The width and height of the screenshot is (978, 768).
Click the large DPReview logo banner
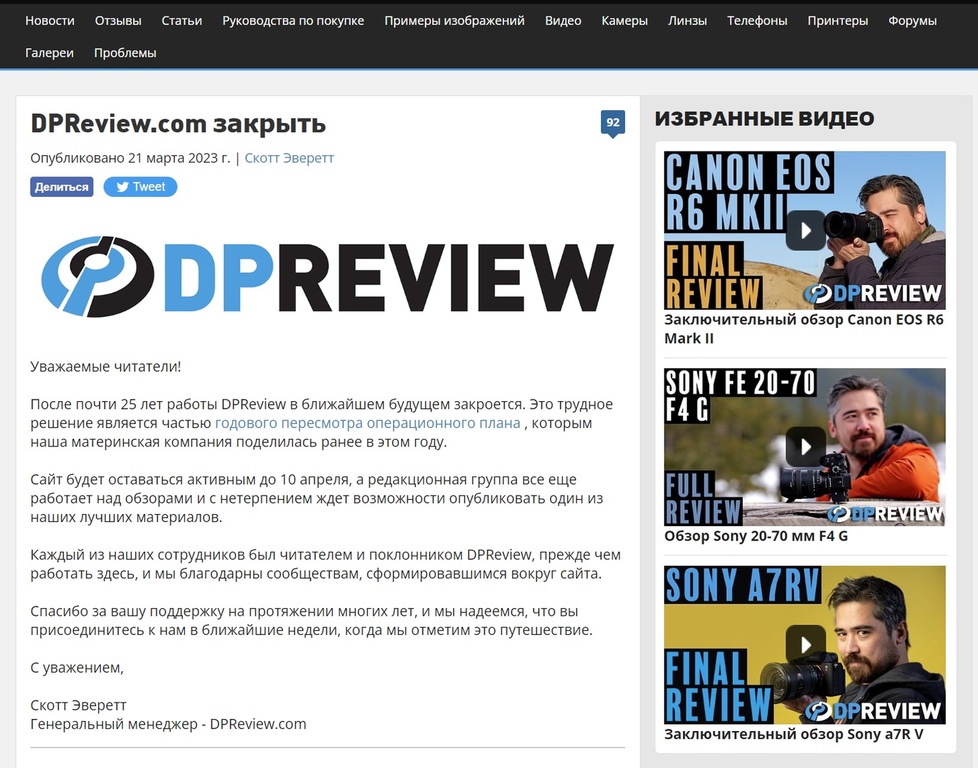click(327, 277)
